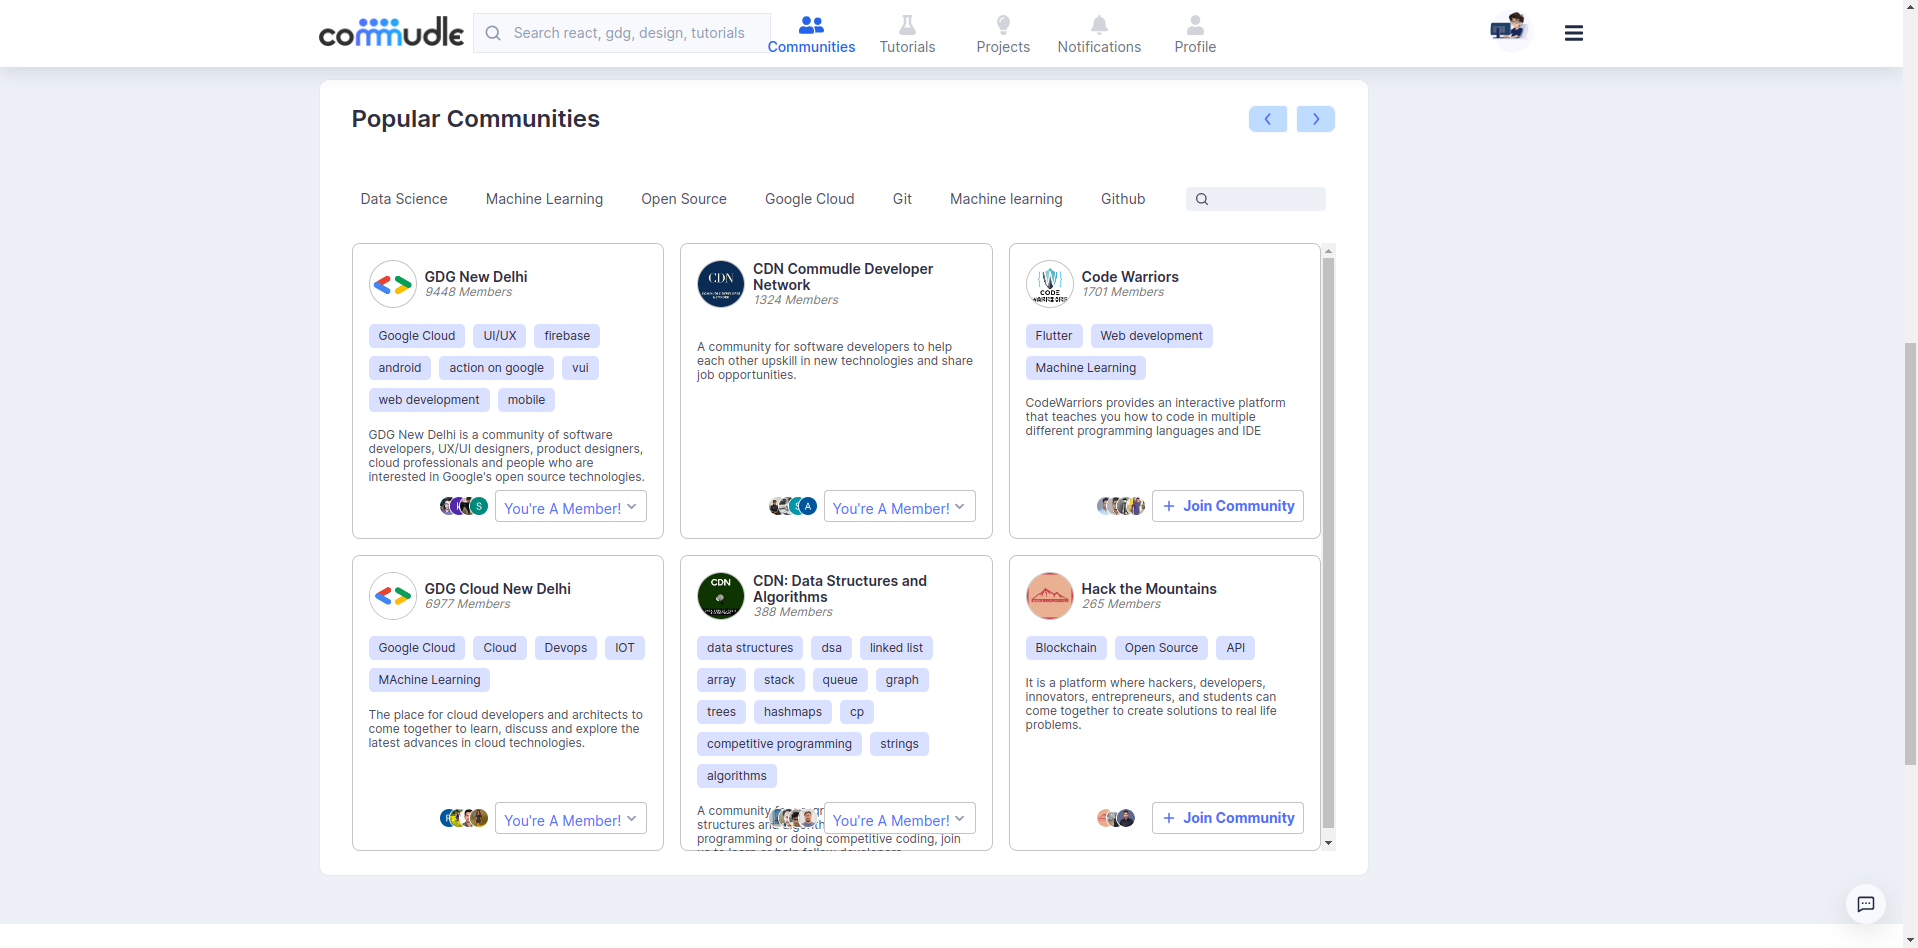Image resolution: width=1918 pixels, height=948 pixels.
Task: Click the linked list tag
Action: point(896,648)
